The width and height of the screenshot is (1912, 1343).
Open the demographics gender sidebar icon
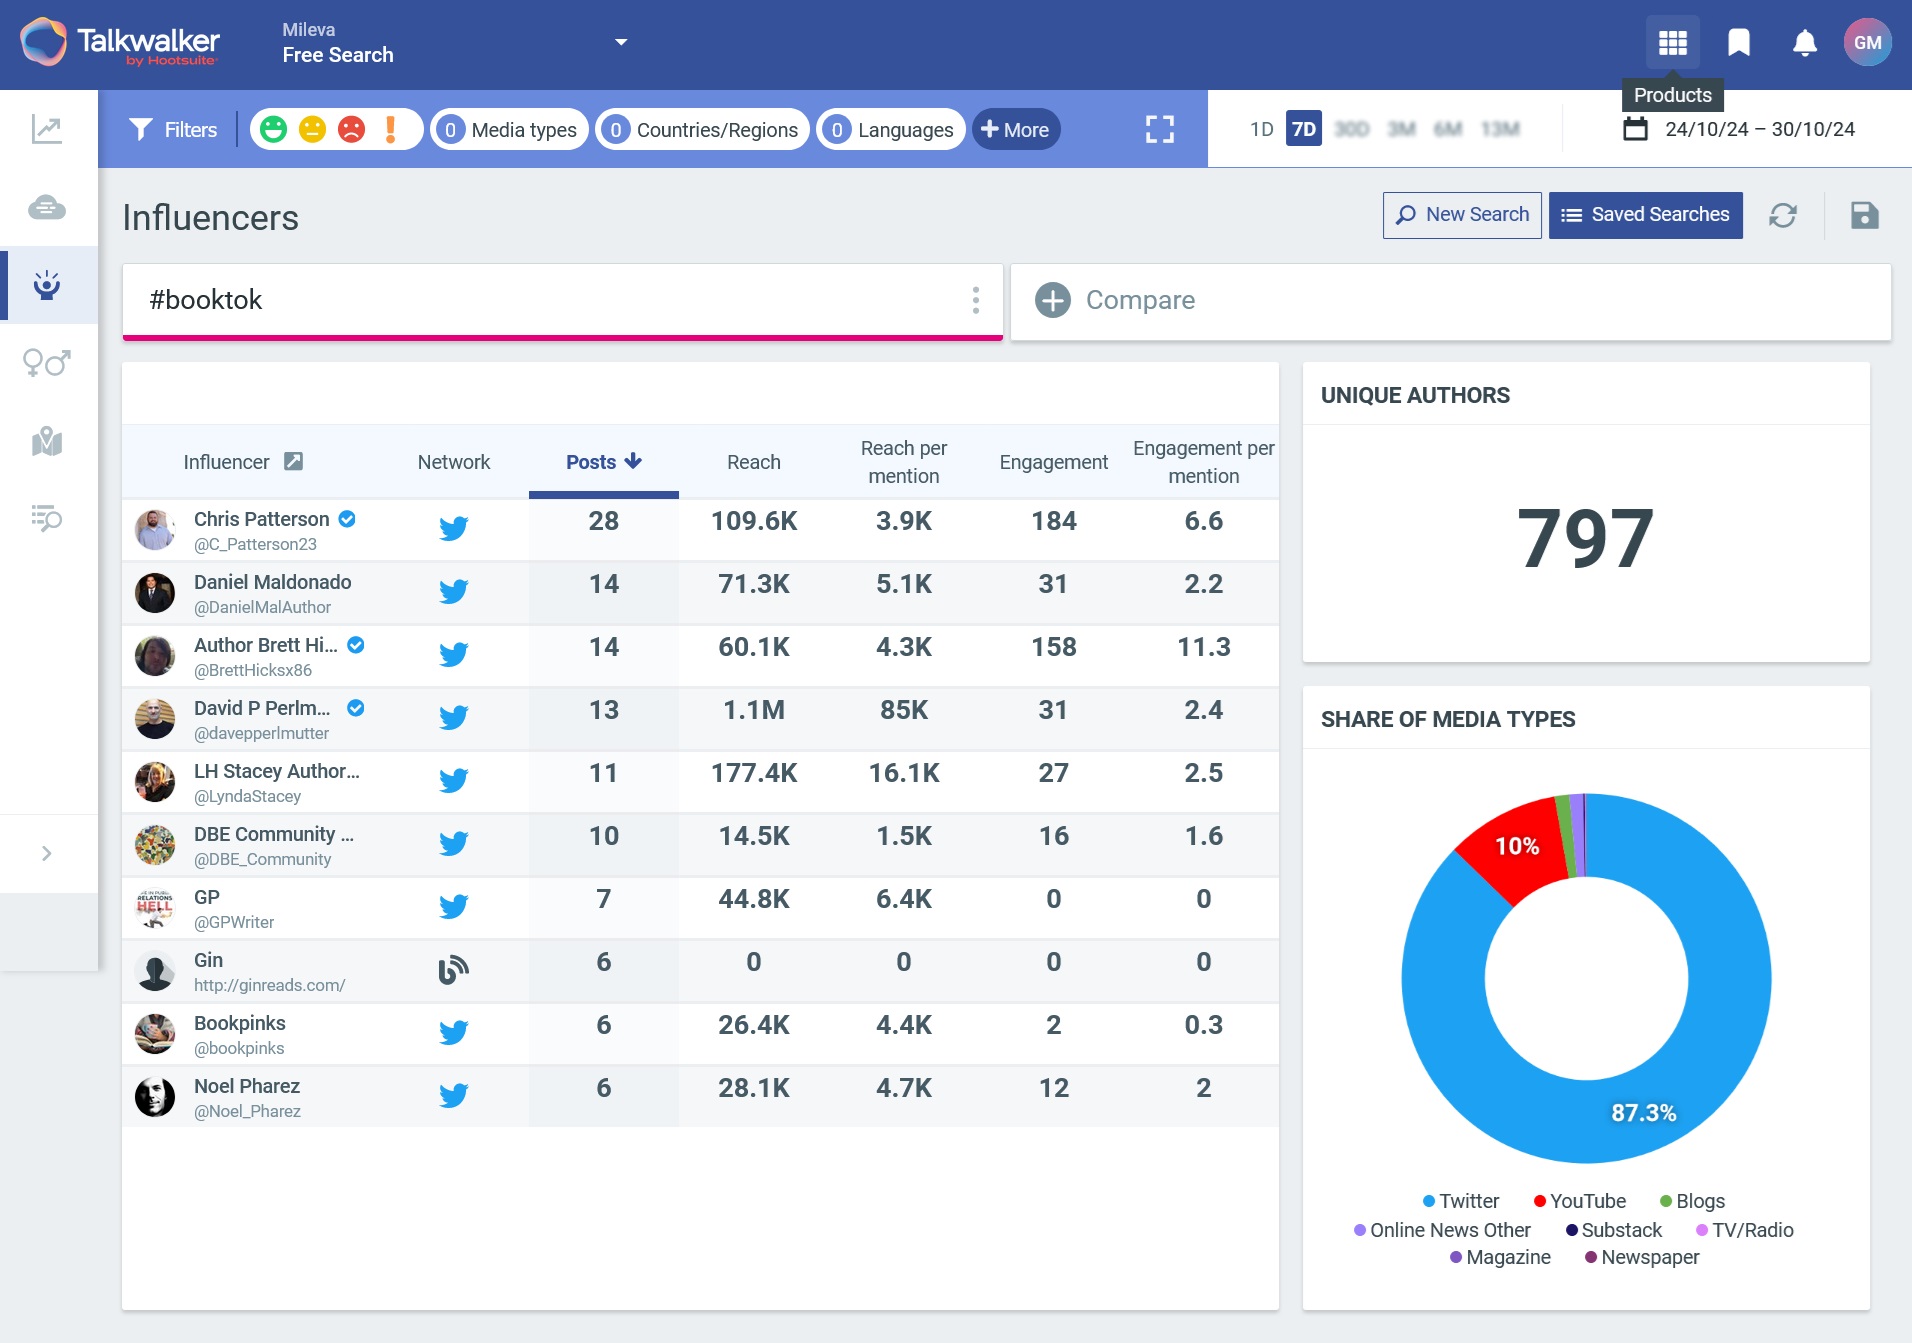coord(47,362)
